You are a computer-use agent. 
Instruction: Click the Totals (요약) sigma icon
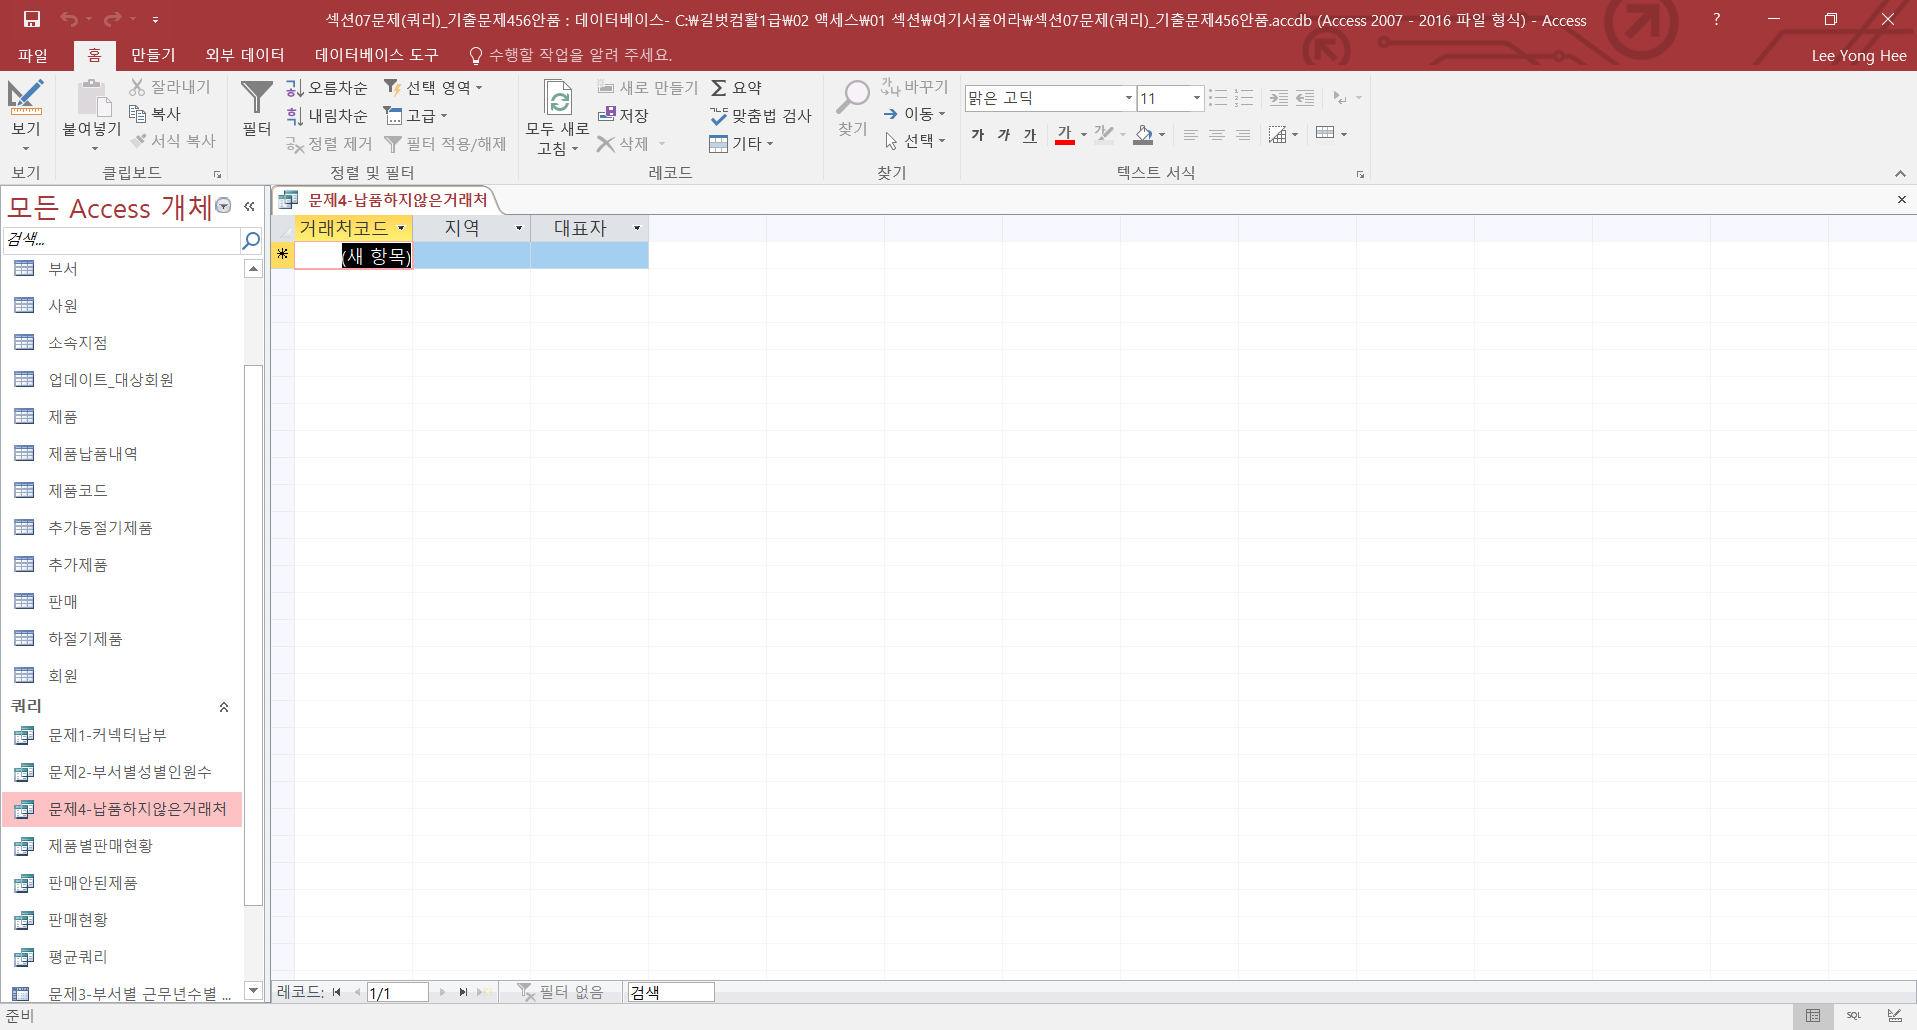point(736,88)
